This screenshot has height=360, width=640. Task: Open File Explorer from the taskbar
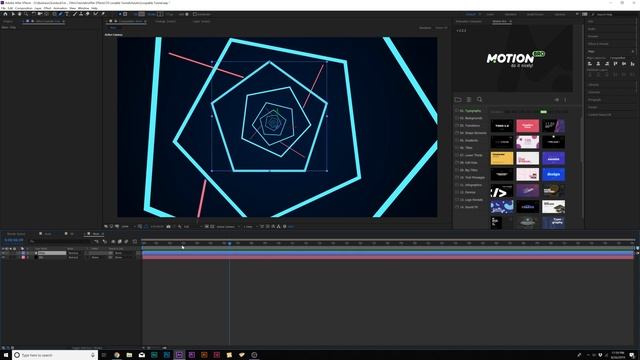coord(129,355)
